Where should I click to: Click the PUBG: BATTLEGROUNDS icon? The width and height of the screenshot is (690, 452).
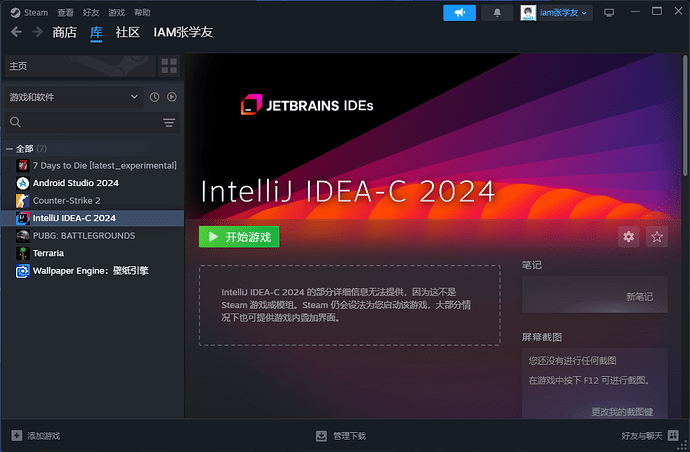click(x=22, y=236)
